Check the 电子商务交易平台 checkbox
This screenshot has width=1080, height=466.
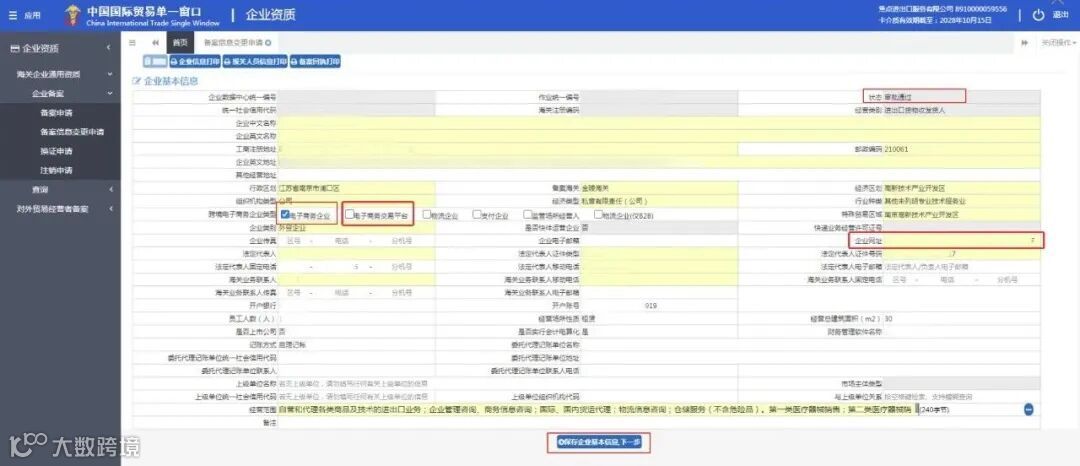[350, 214]
